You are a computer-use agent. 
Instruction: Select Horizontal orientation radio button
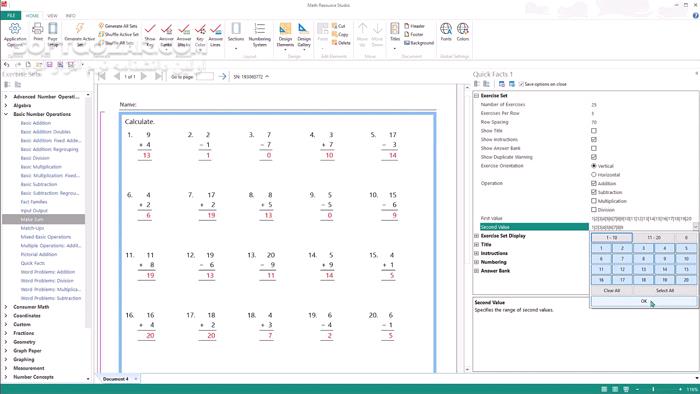tap(594, 174)
